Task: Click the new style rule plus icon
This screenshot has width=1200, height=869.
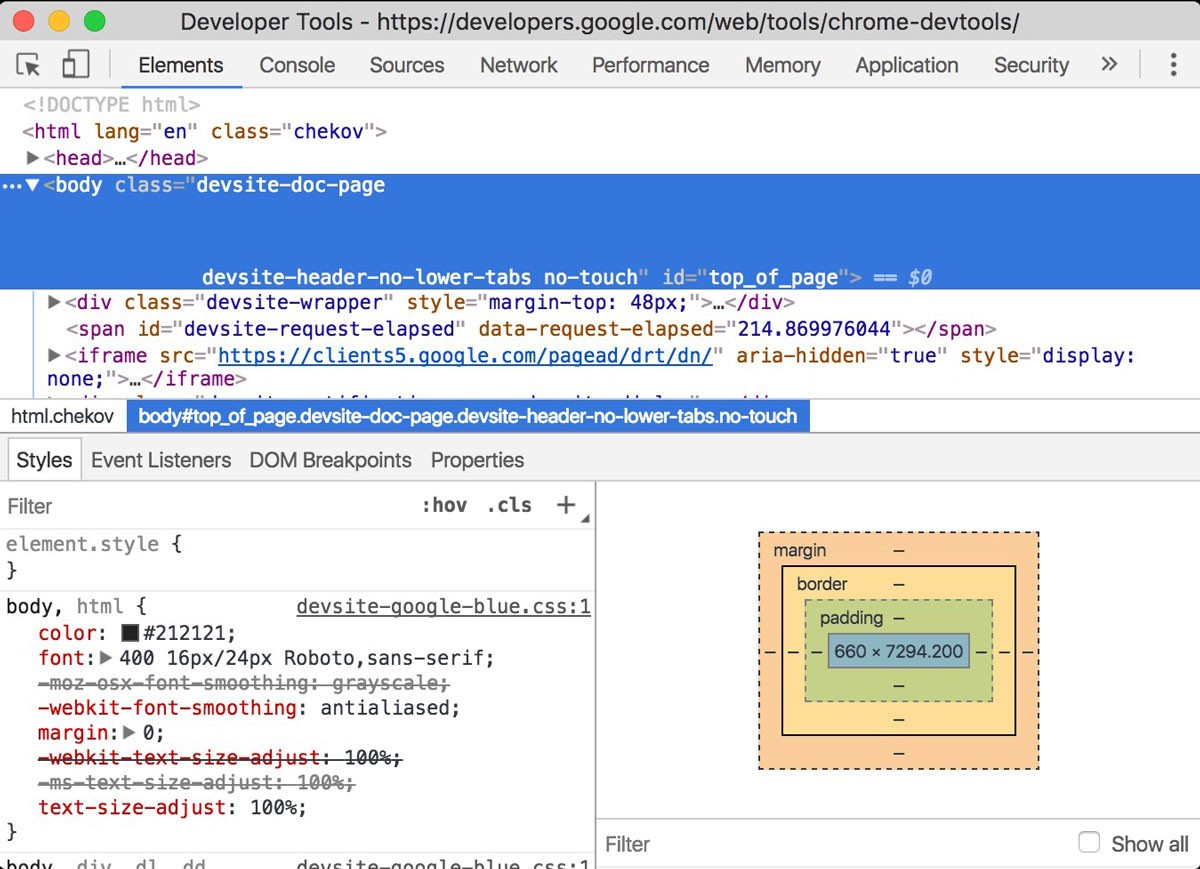Action: (566, 505)
